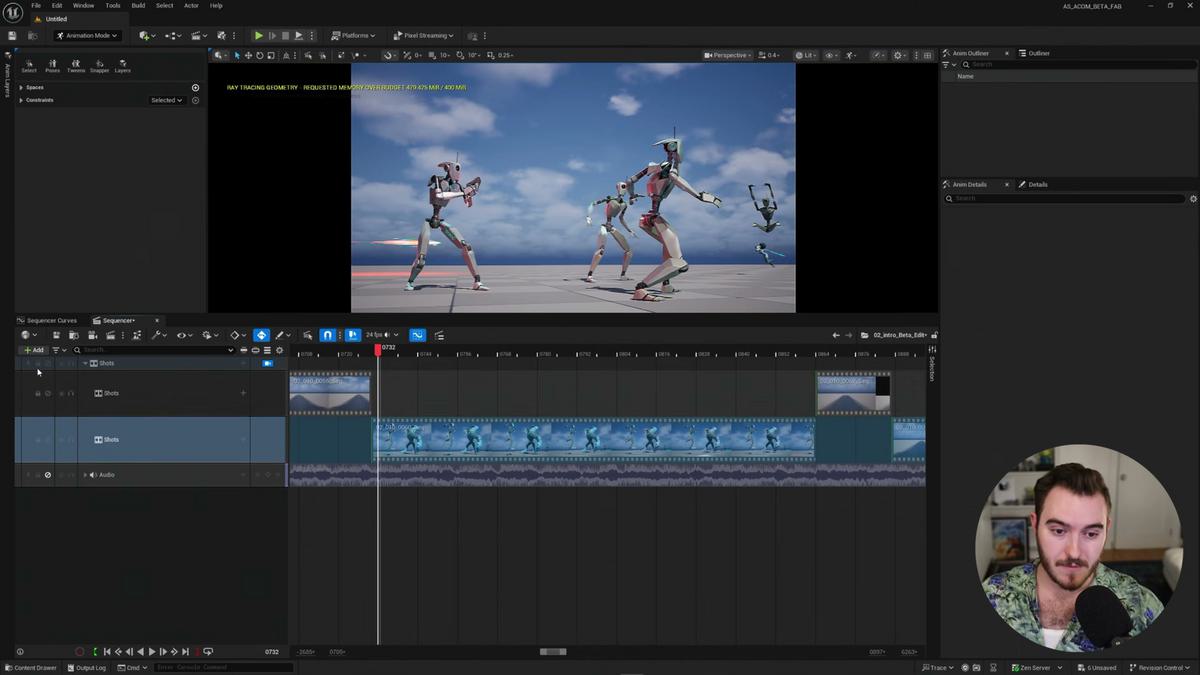Toggle the lock on the Shots track

[38, 392]
